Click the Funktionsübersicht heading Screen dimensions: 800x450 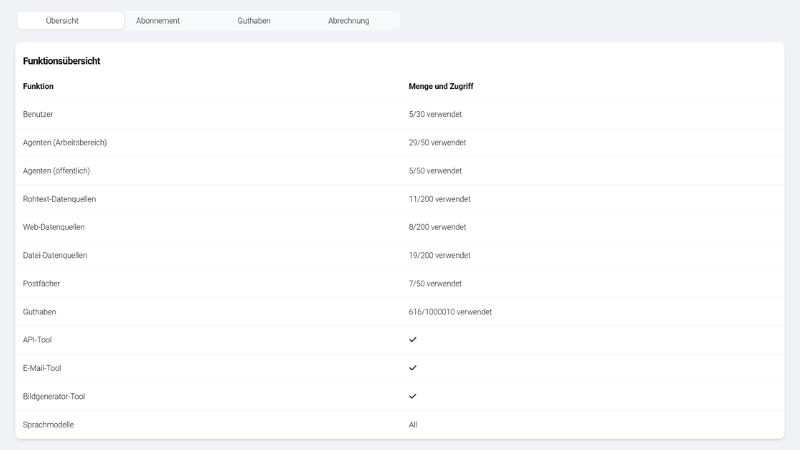click(x=61, y=61)
